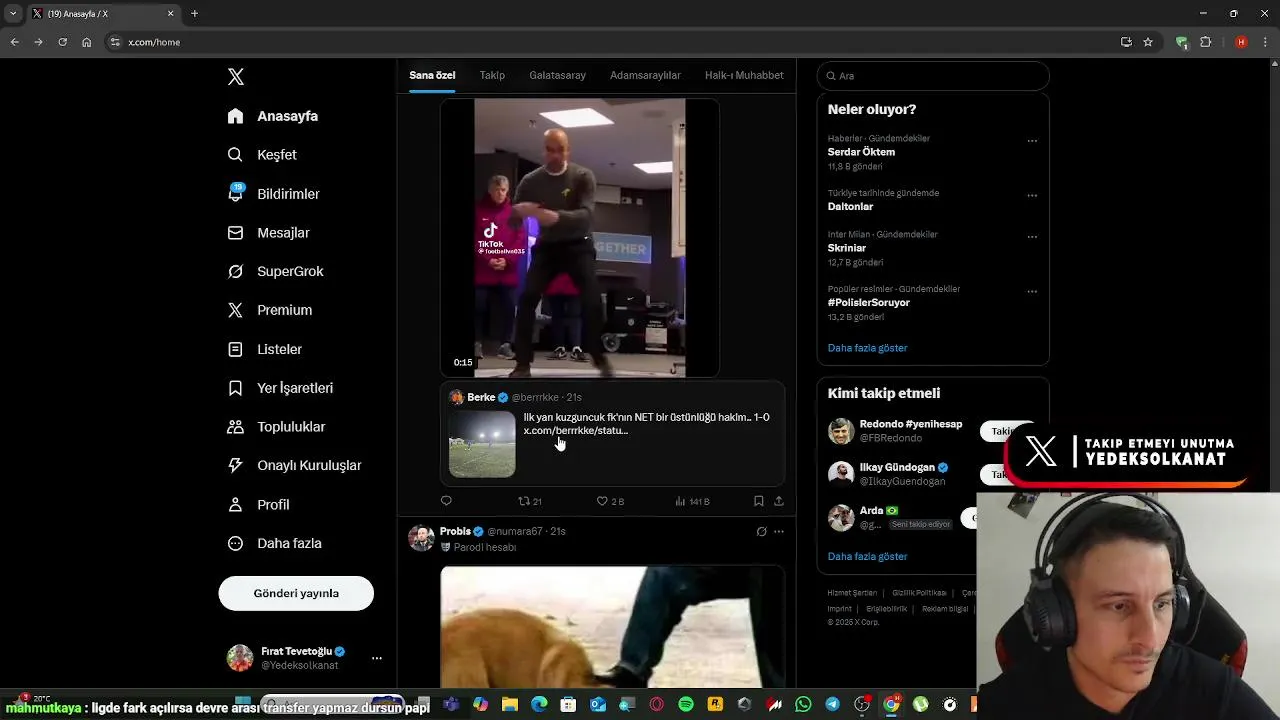Open Skriniar trending topic

pos(847,248)
